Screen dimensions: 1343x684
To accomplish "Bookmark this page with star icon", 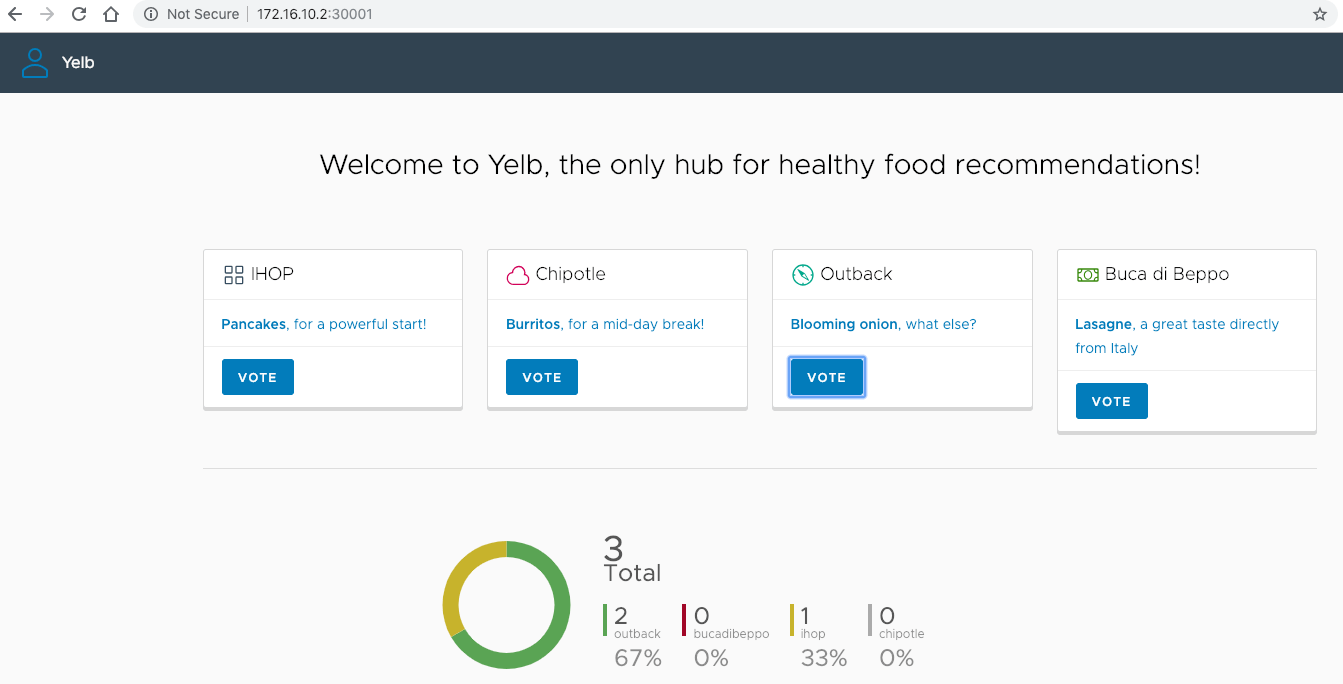I will 1319,14.
